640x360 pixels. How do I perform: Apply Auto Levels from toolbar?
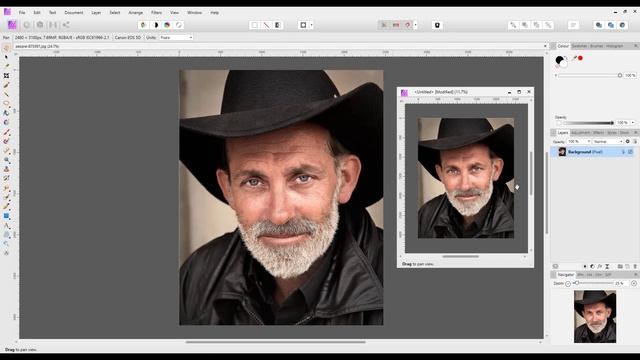point(143,25)
